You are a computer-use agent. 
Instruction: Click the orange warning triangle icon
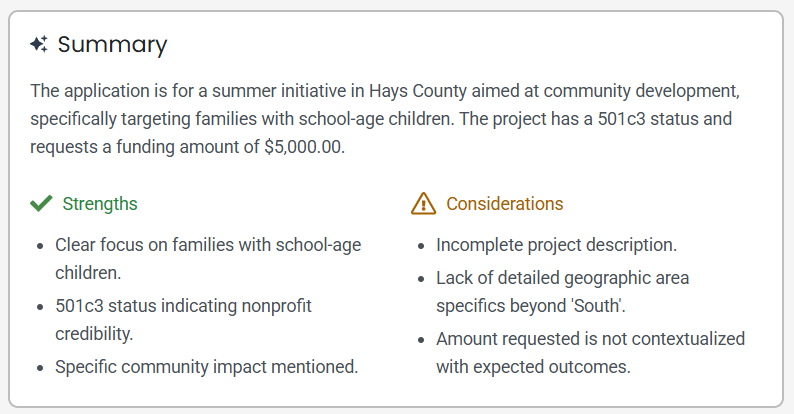[423, 203]
